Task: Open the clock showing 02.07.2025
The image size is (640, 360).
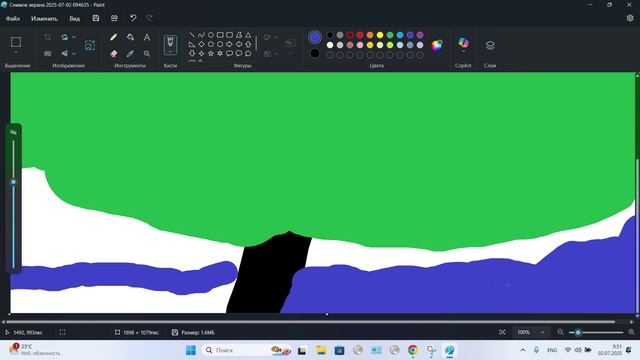Action: point(610,350)
